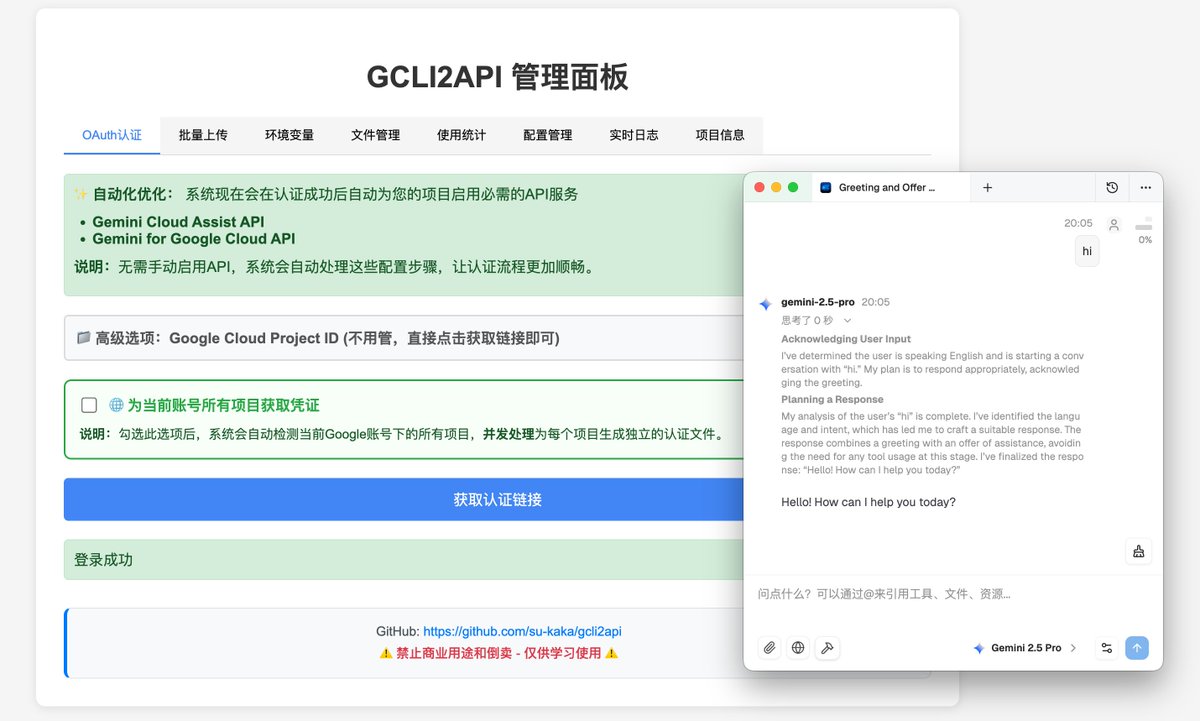
Task: Click Gemini for Google Cloud API list item
Action: coord(193,239)
